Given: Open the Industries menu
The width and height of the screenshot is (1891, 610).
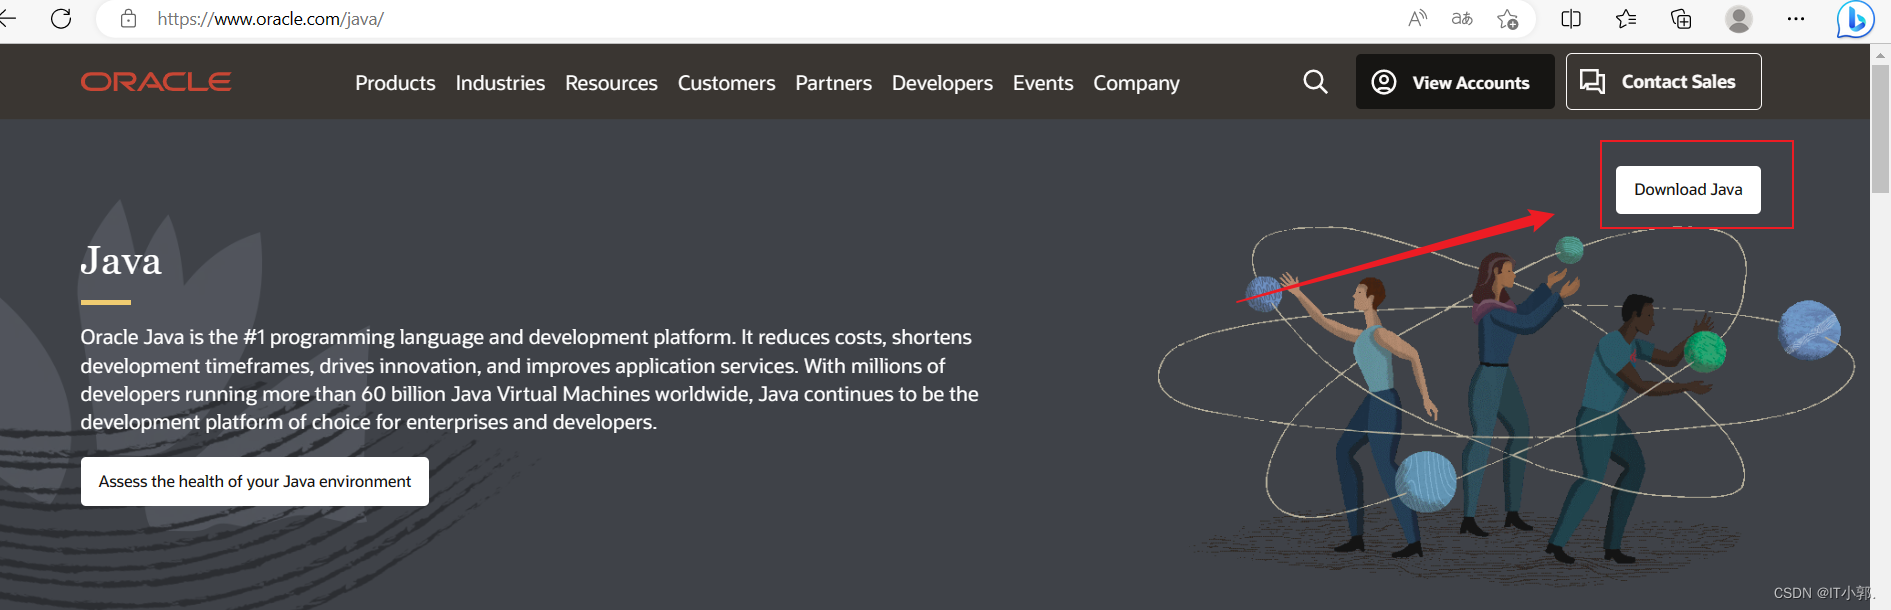Looking at the screenshot, I should [x=500, y=83].
